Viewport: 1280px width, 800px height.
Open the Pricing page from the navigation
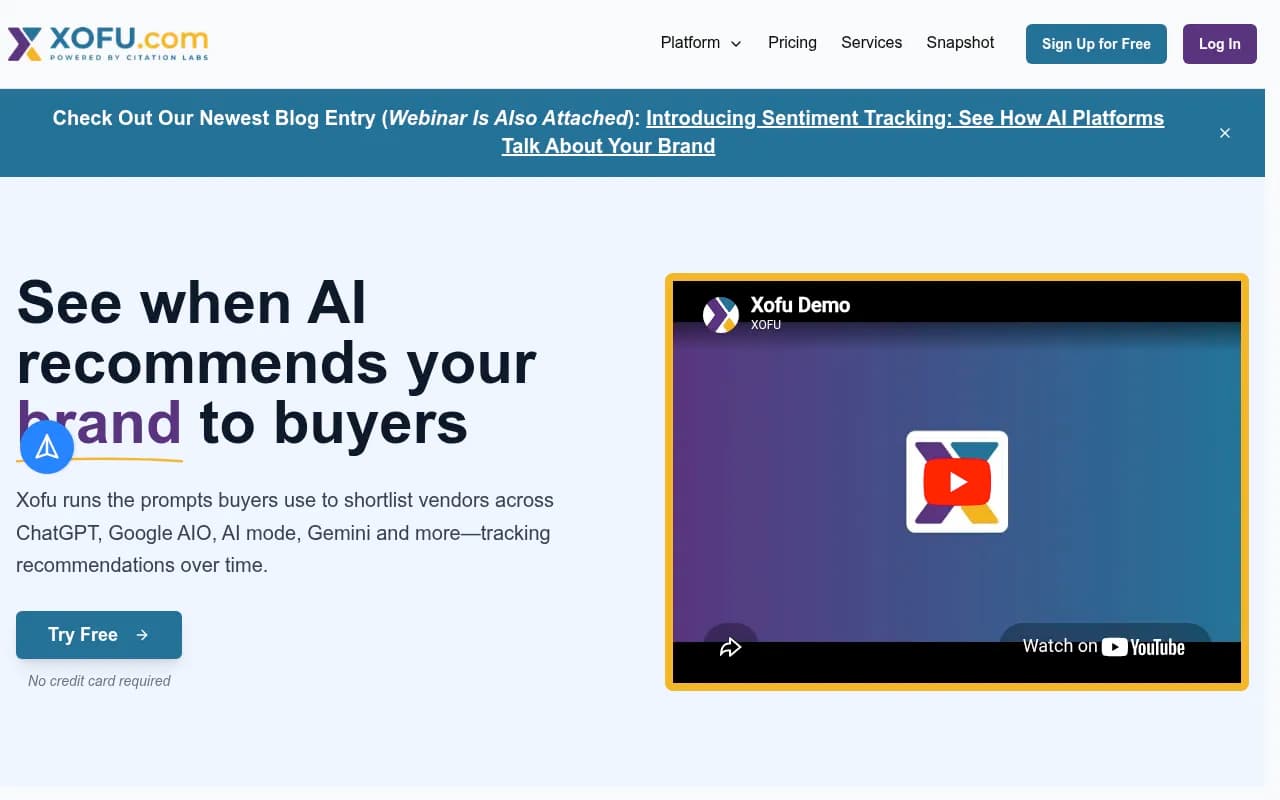click(x=792, y=43)
